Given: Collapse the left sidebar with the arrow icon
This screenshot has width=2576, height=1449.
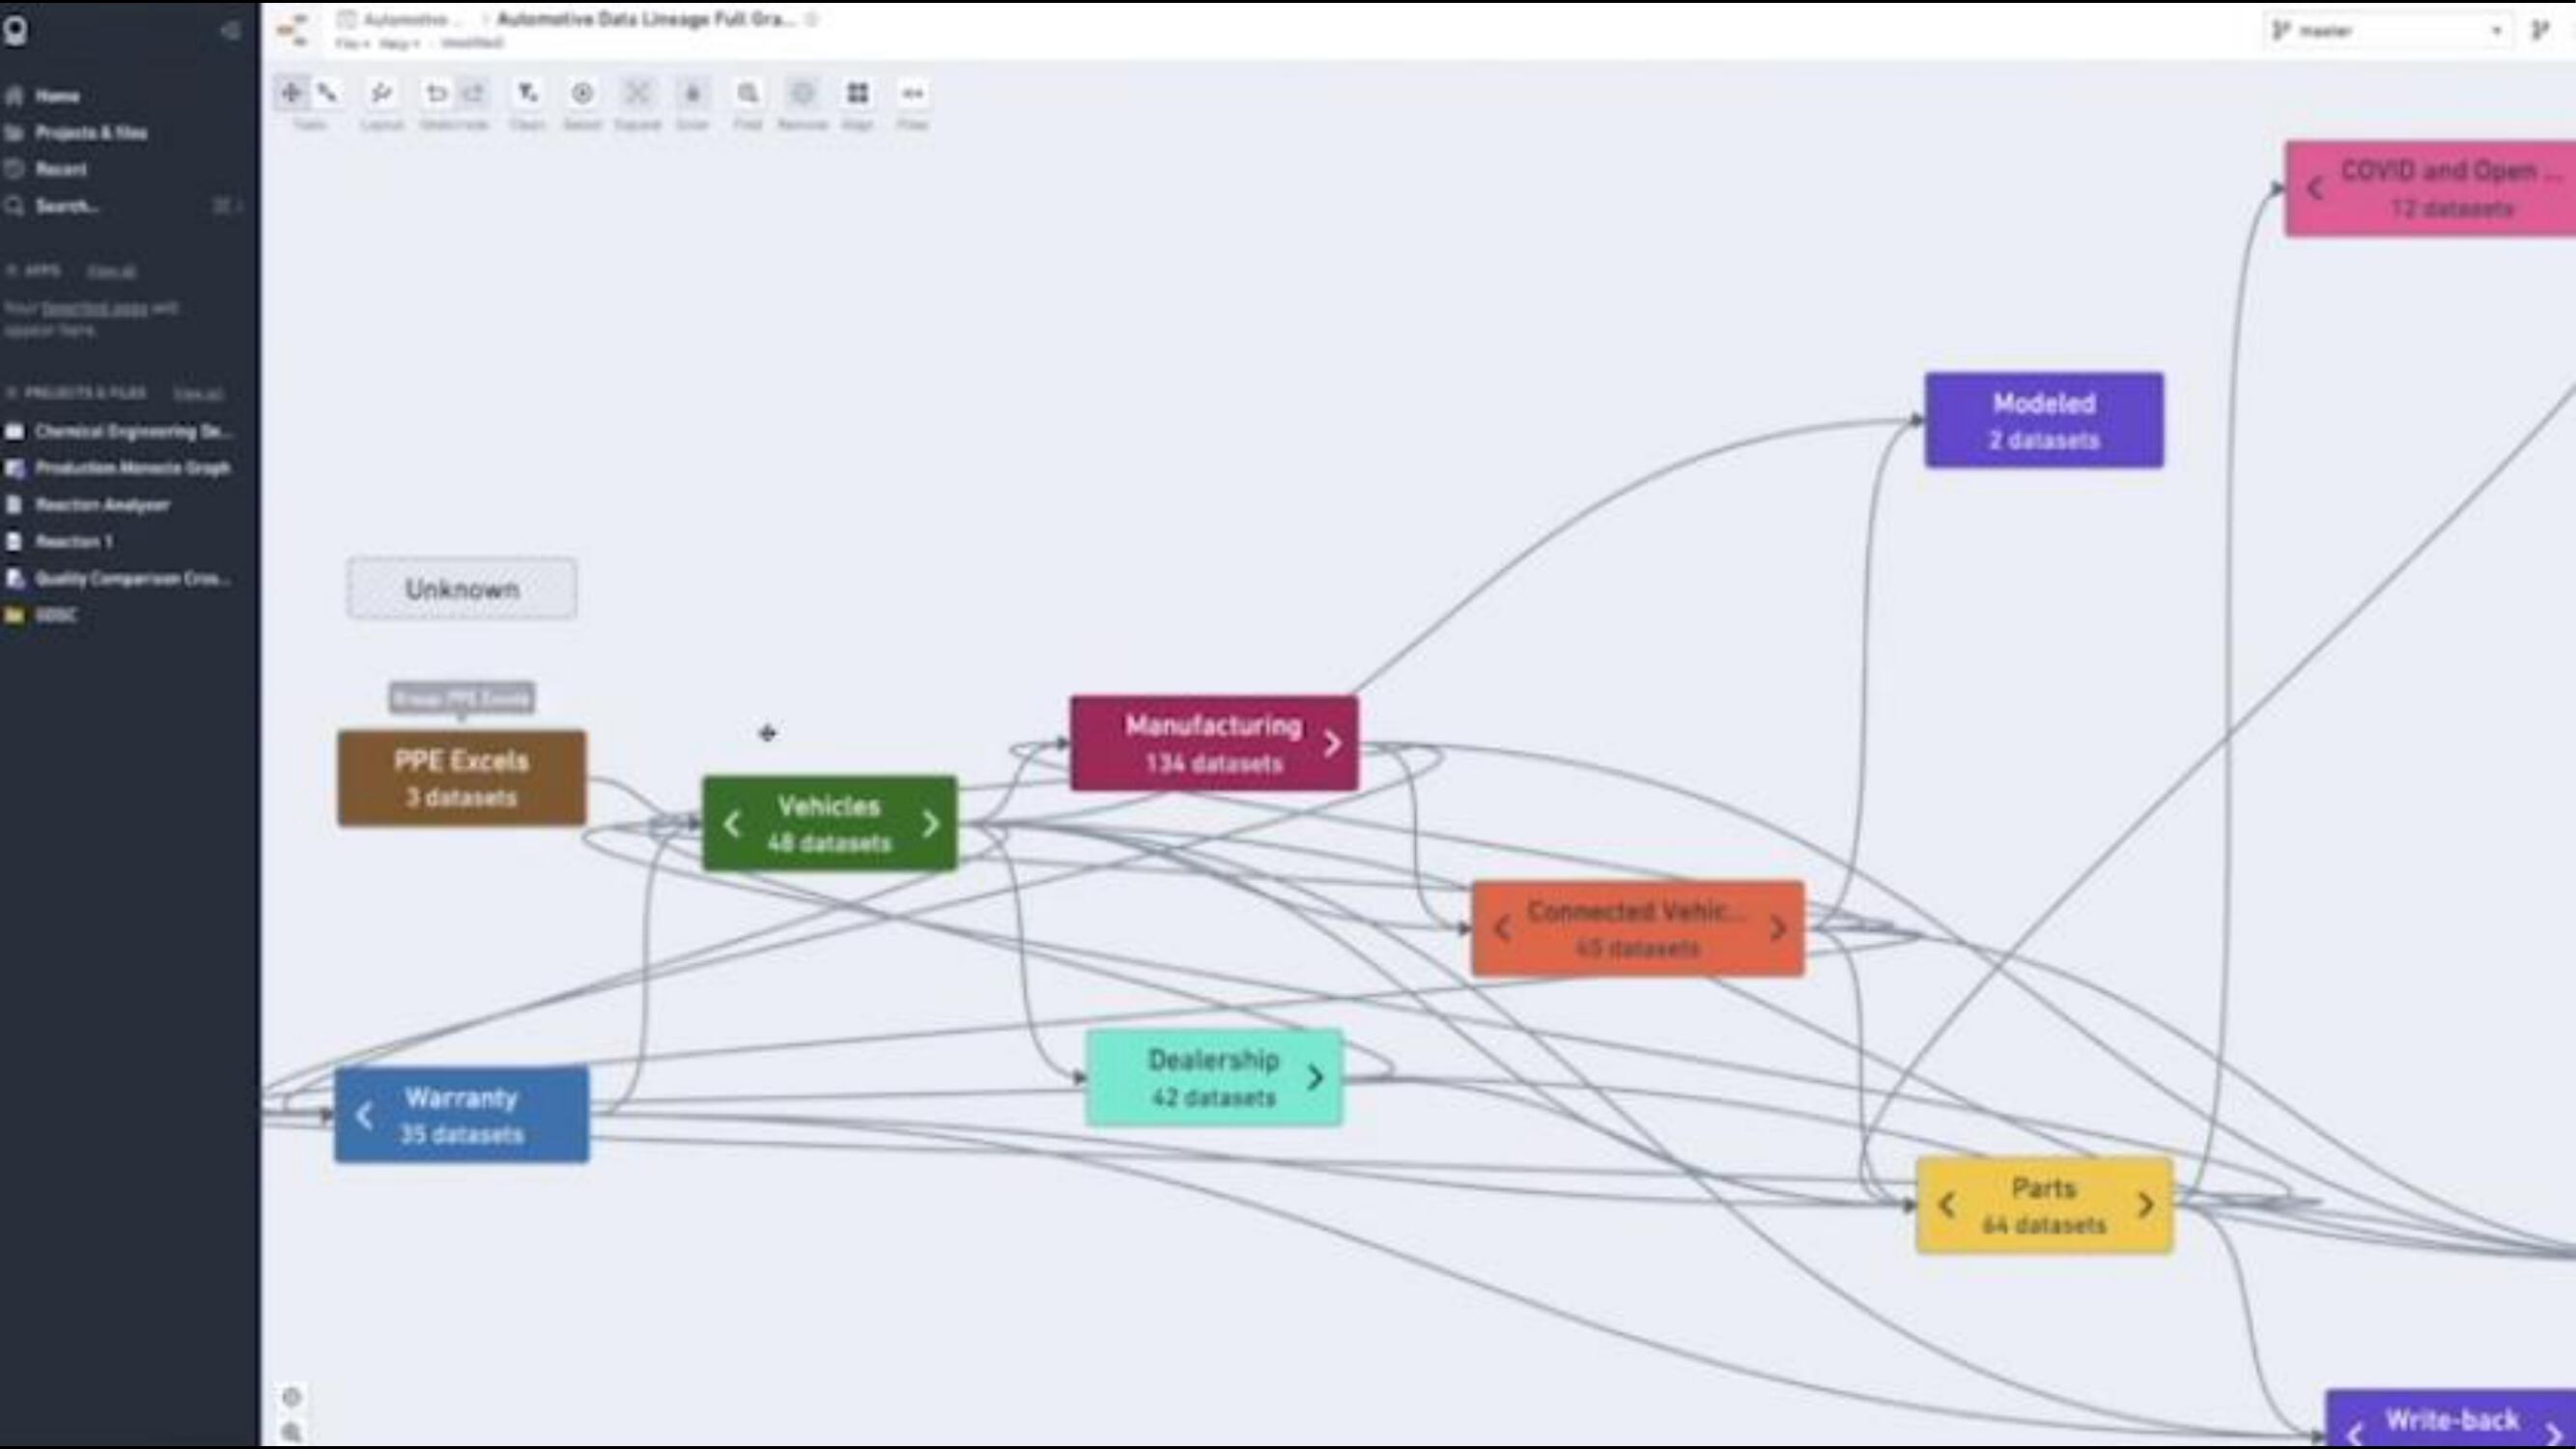Looking at the screenshot, I should pyautogui.click(x=230, y=30).
